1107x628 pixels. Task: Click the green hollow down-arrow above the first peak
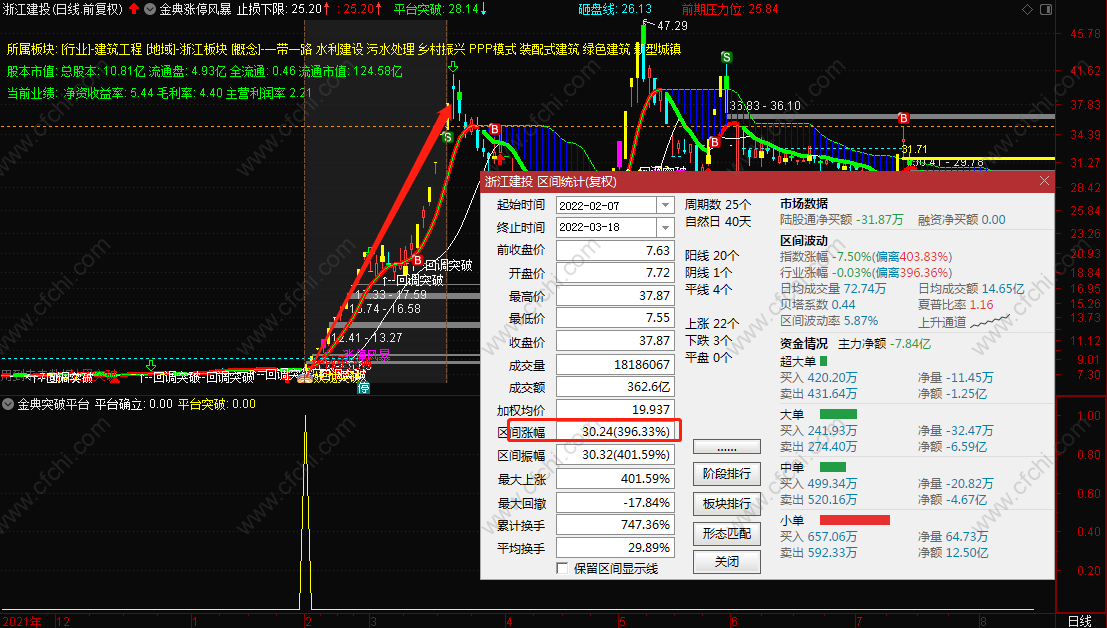[x=453, y=66]
